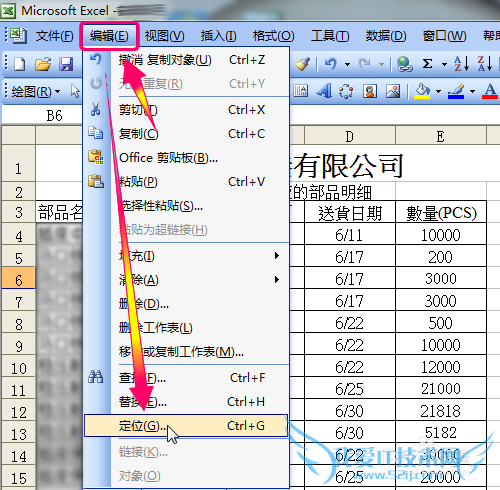Choose 粘贴(P) paste menu entry
Image resolution: width=500 pixels, height=490 pixels.
point(187,182)
